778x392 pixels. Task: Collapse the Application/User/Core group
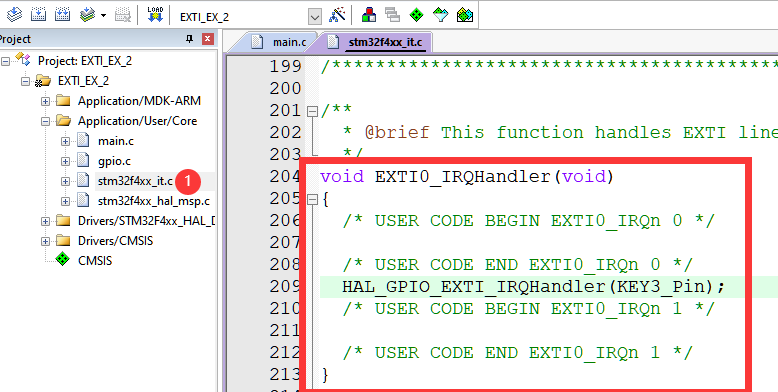coord(46,121)
